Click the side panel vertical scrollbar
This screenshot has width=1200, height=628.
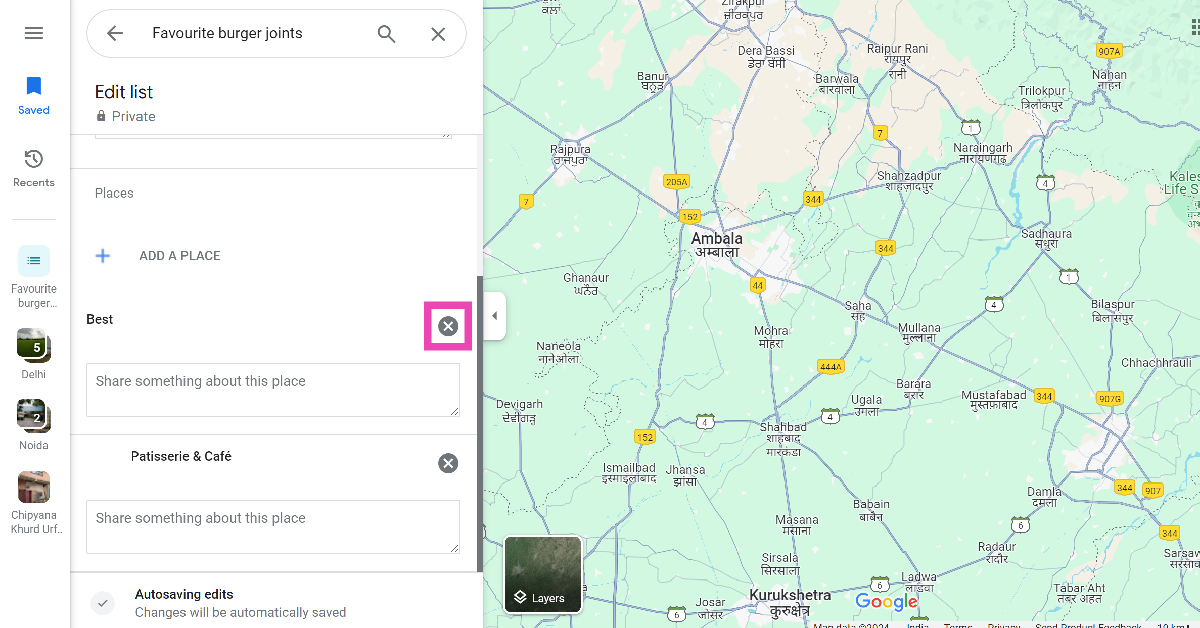[480, 420]
